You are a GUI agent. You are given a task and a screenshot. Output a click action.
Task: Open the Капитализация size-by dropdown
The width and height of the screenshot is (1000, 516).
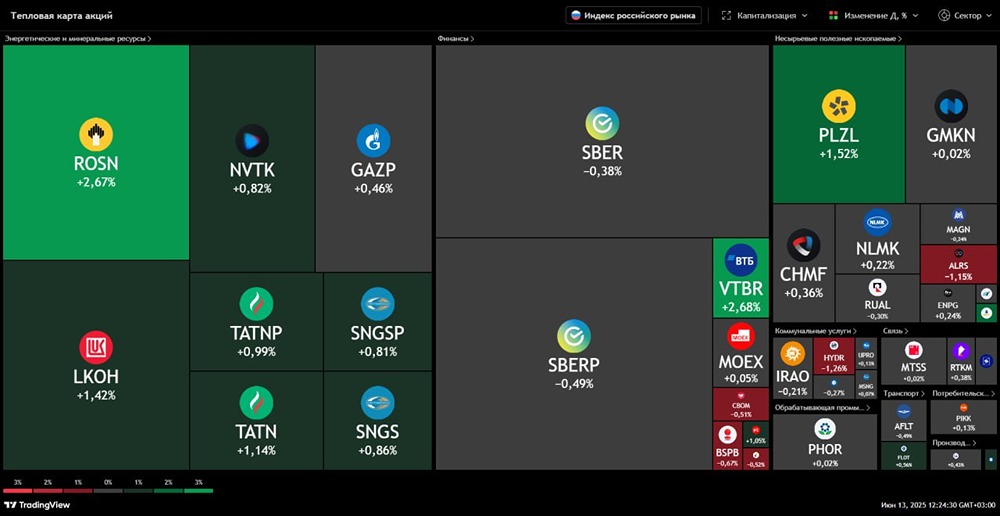[x=764, y=15]
